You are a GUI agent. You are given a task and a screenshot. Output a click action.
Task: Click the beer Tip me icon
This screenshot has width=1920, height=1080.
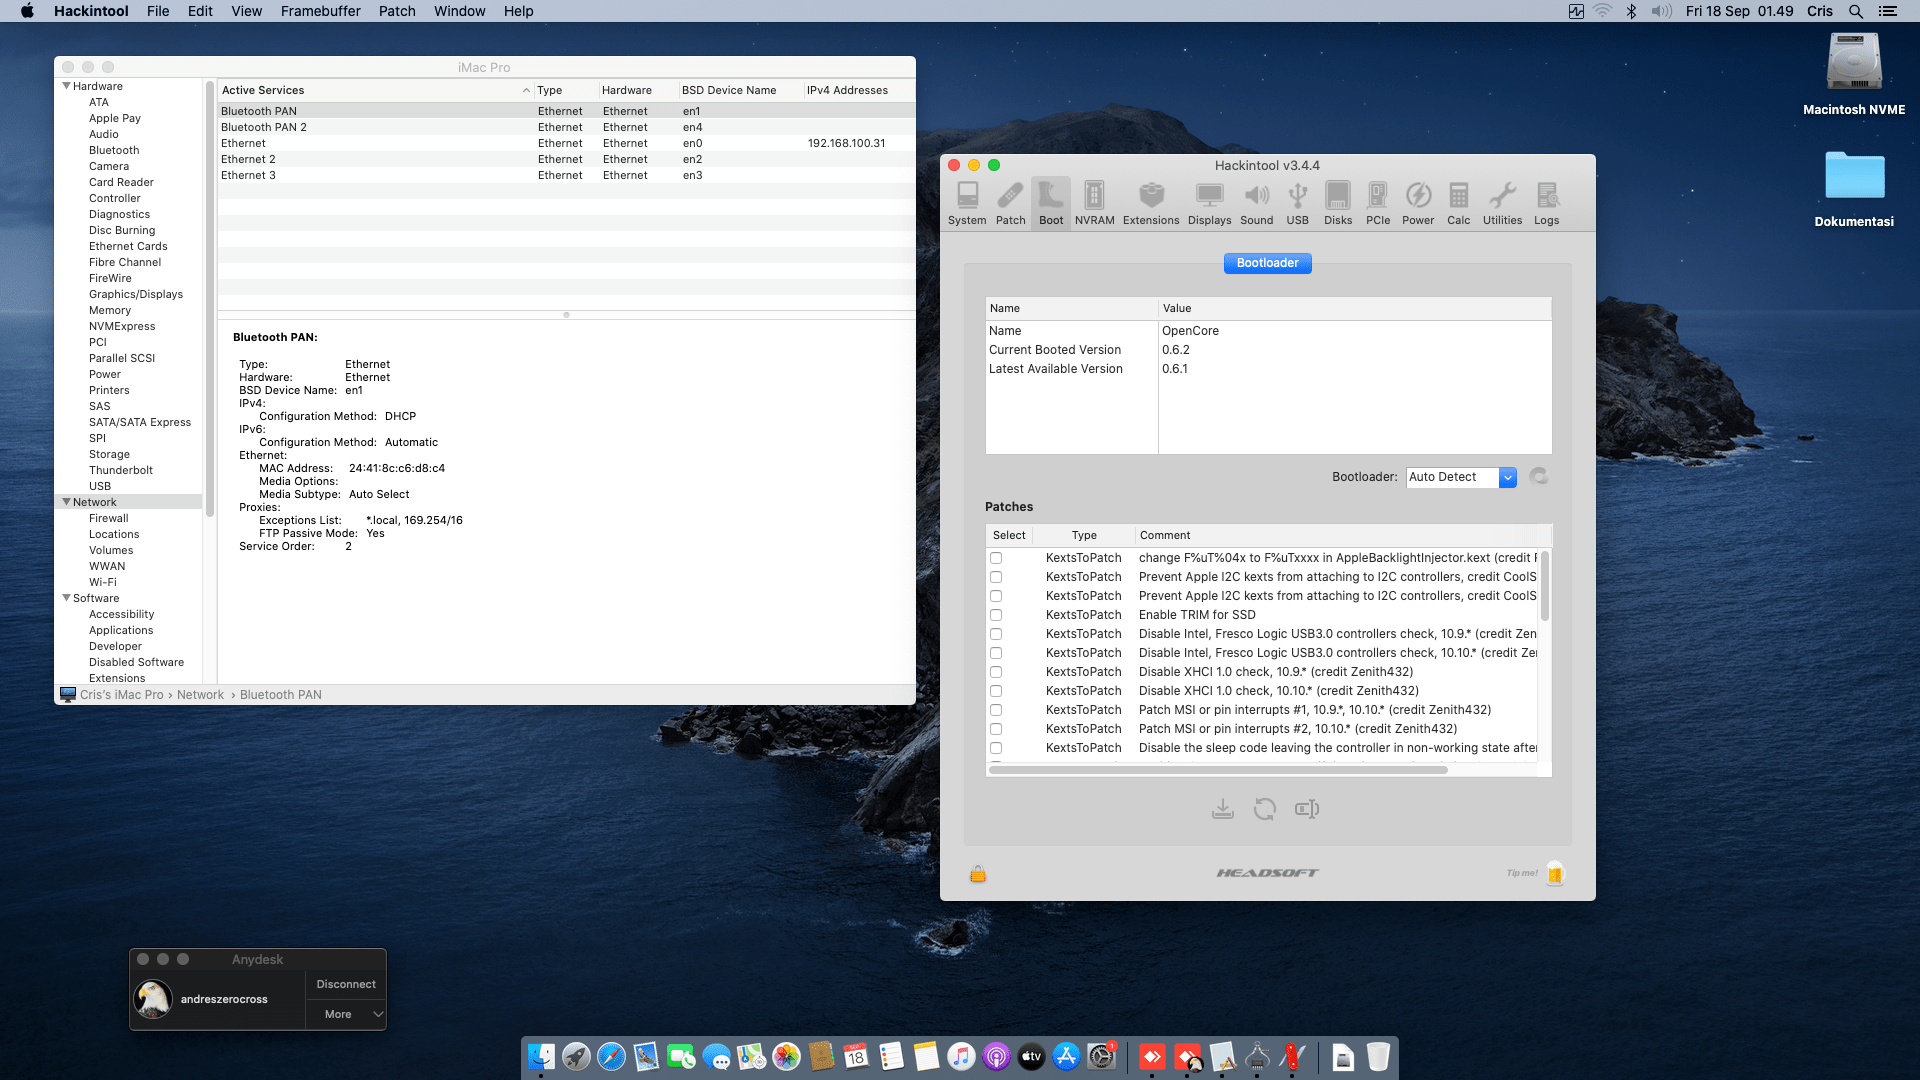(x=1555, y=873)
